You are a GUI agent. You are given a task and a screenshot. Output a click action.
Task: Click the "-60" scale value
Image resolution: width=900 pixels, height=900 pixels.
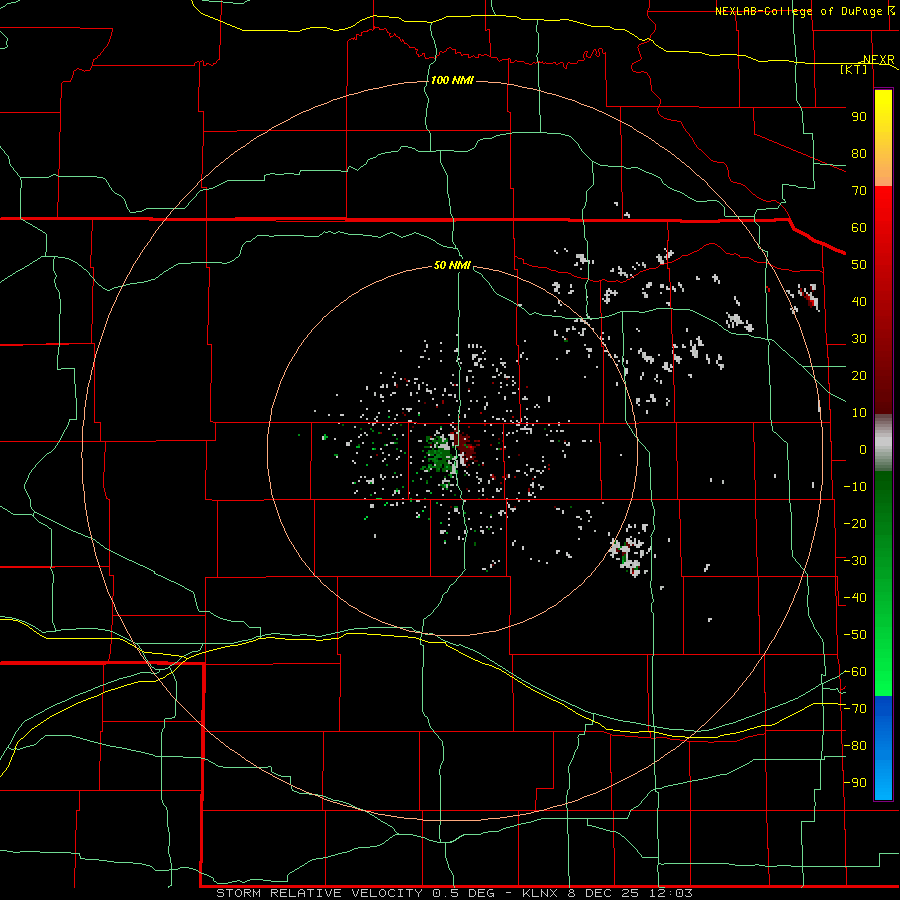(x=855, y=672)
